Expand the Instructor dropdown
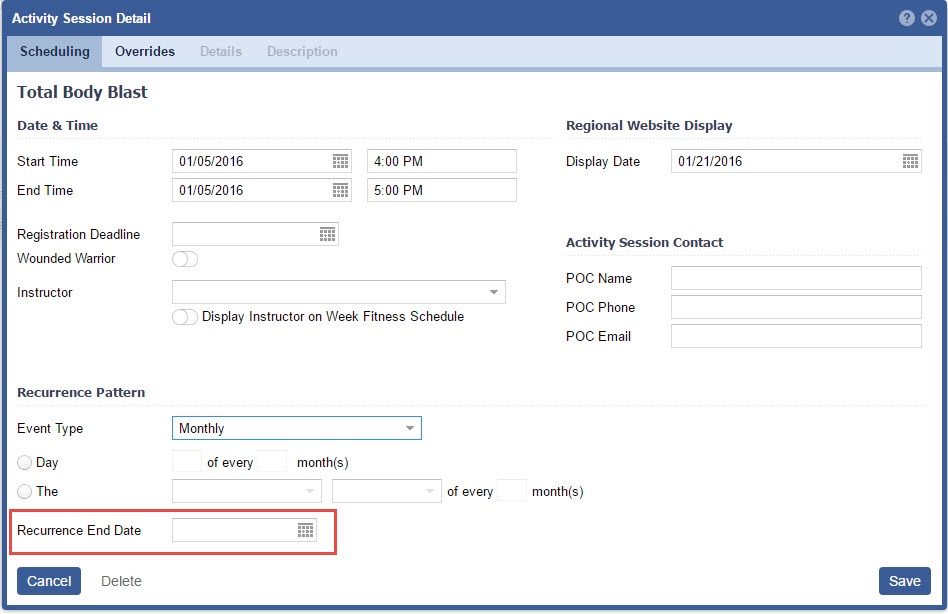948x614 pixels. tap(493, 292)
